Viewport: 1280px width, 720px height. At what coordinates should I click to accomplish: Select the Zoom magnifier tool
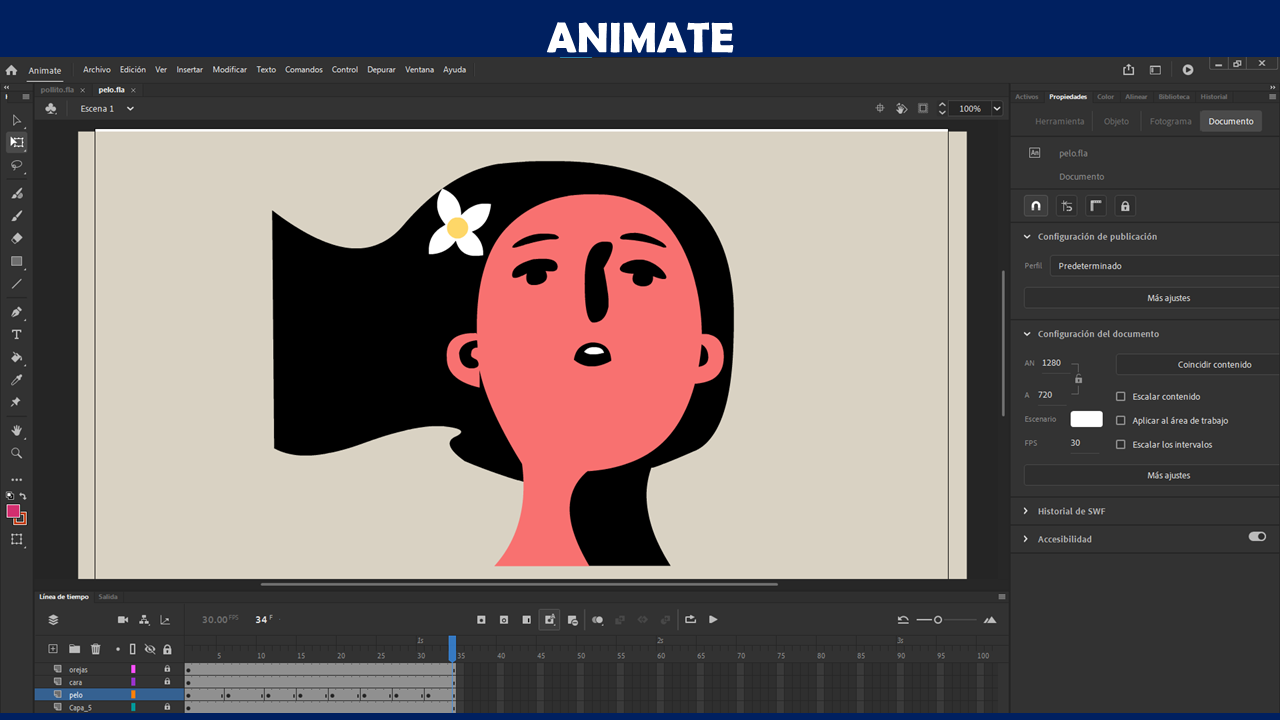[17, 453]
